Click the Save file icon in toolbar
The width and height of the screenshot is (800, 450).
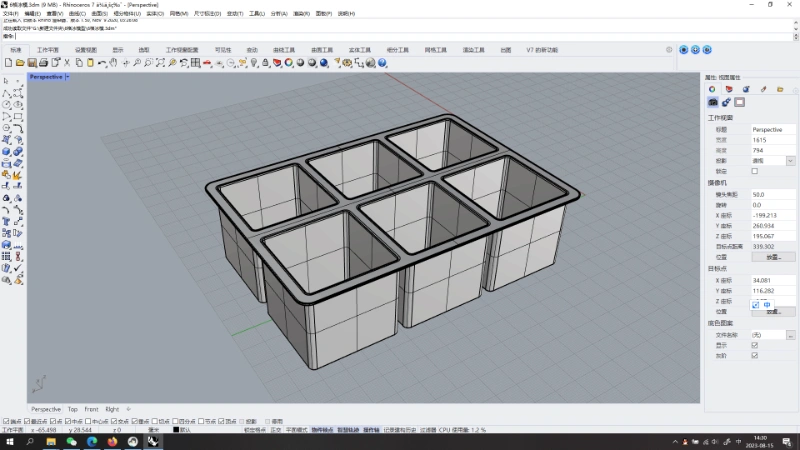(x=30, y=62)
